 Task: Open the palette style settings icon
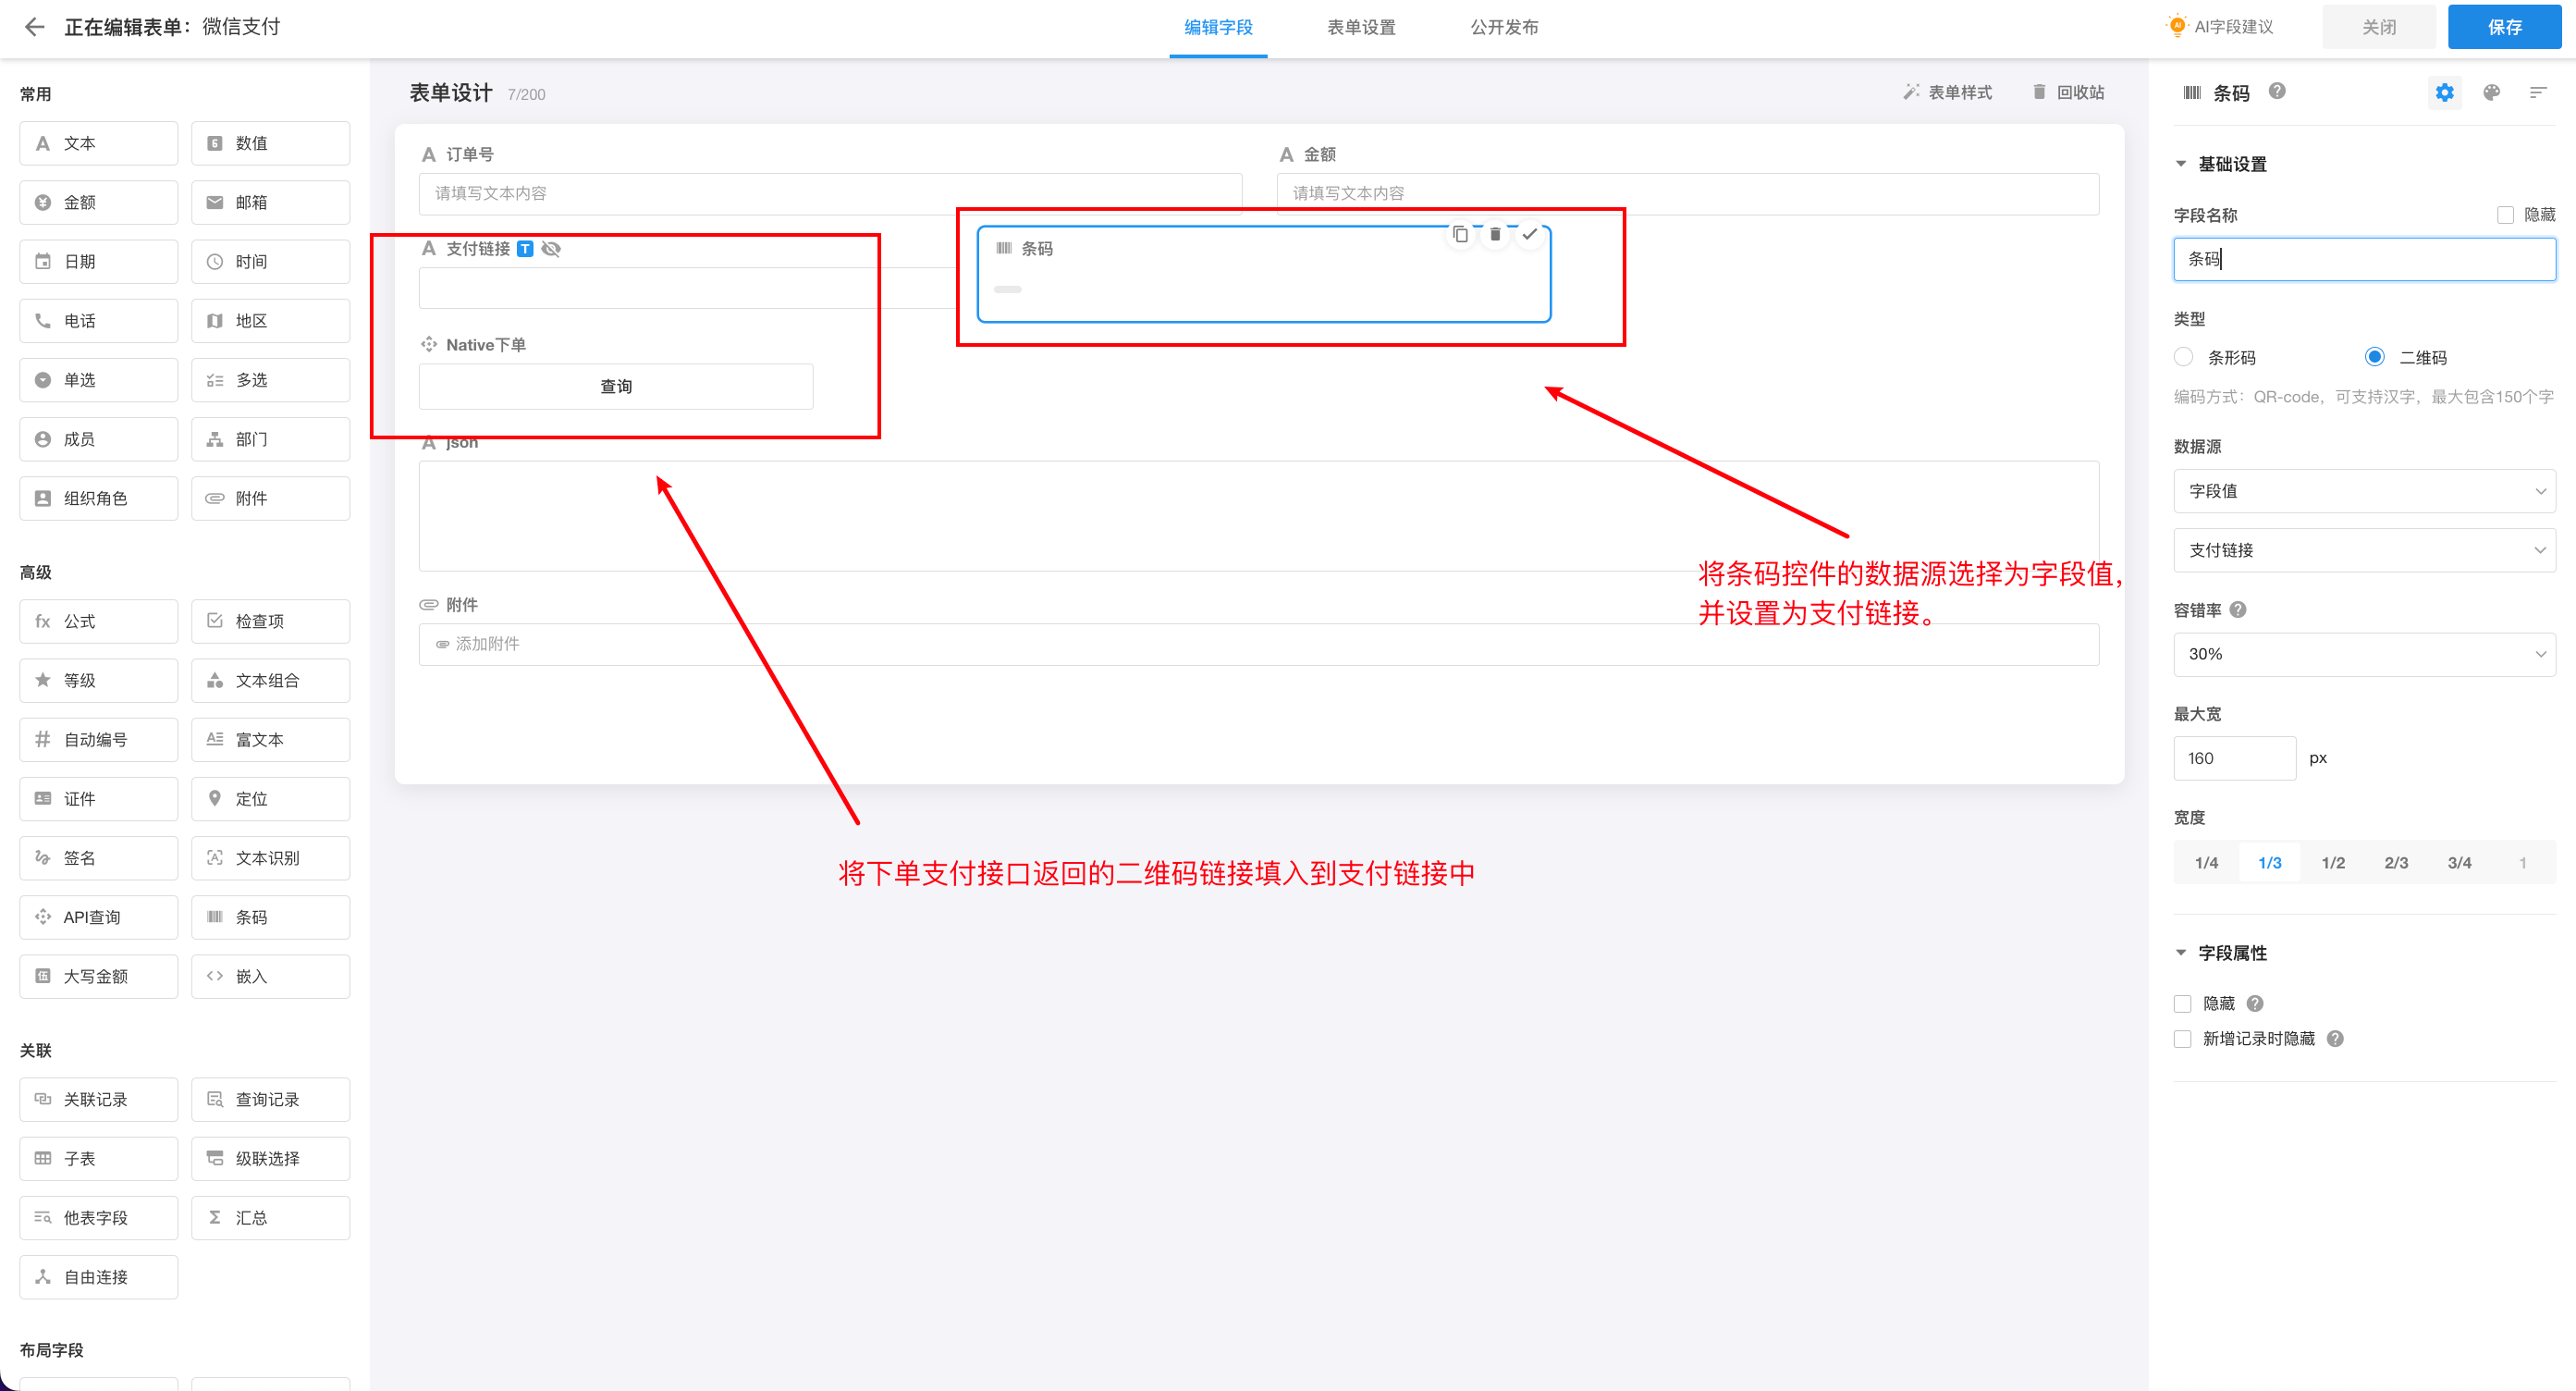[x=2491, y=93]
